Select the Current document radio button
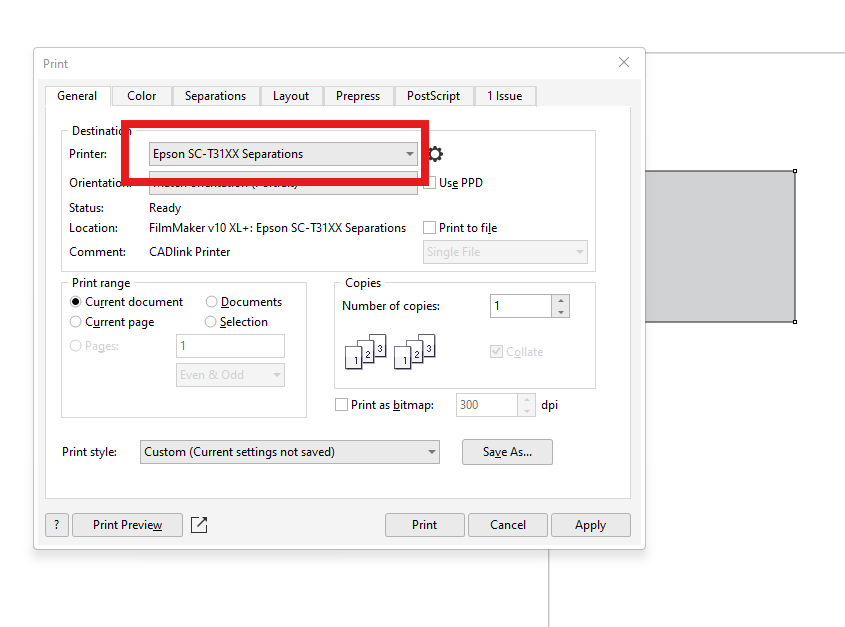This screenshot has width=845, height=627. coord(75,302)
